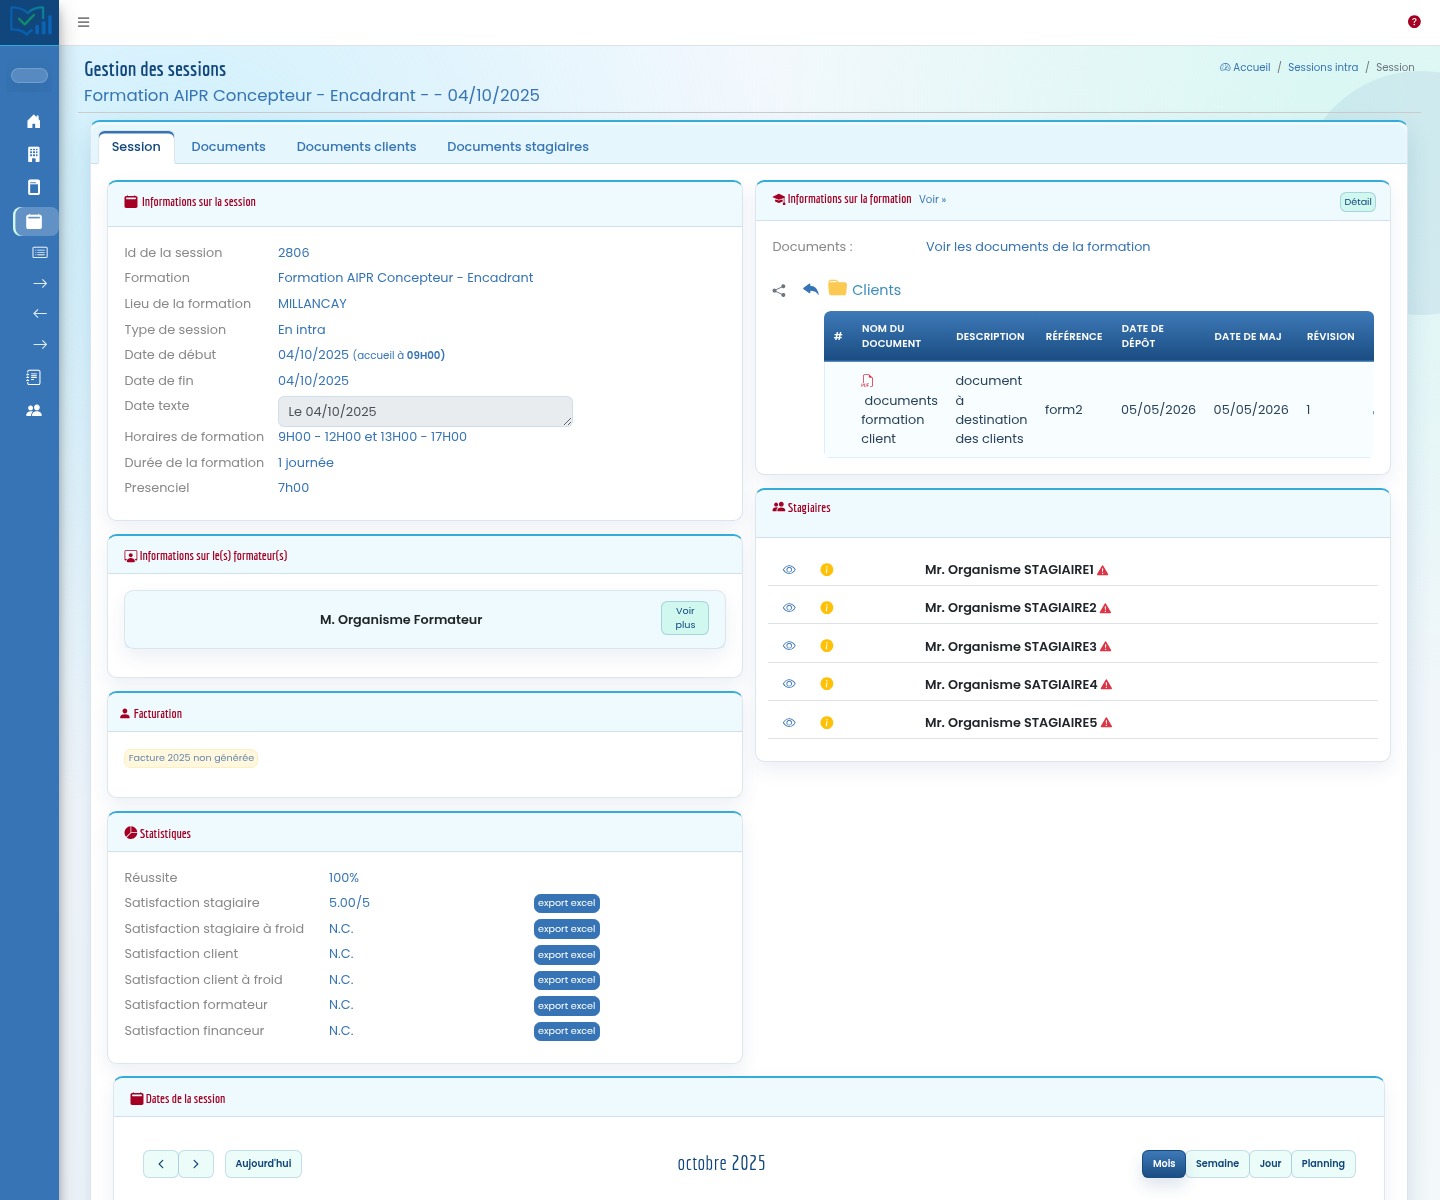Click the eye icon for STAGIAIRE3
Image resolution: width=1440 pixels, height=1200 pixels.
click(x=789, y=646)
